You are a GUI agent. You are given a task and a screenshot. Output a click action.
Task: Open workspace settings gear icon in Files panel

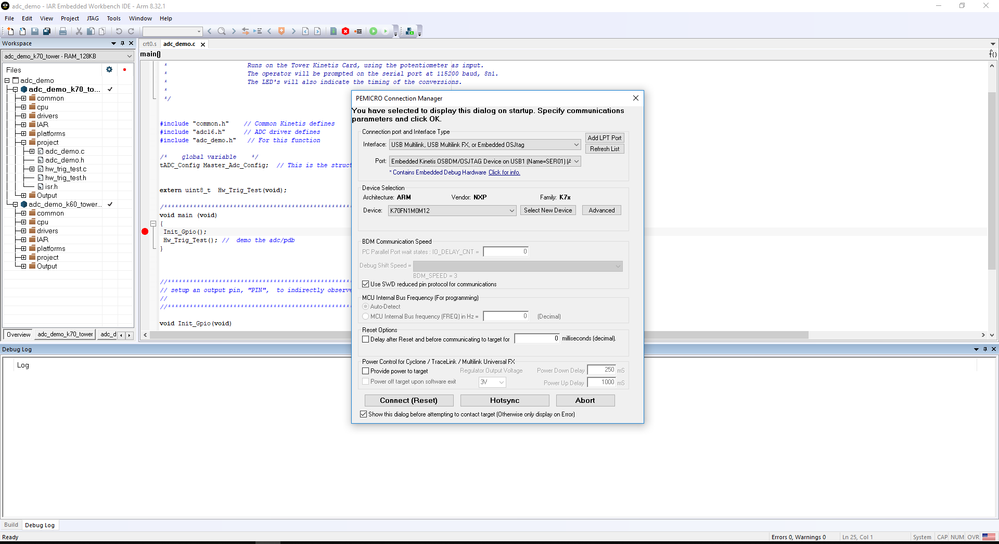pyautogui.click(x=109, y=69)
